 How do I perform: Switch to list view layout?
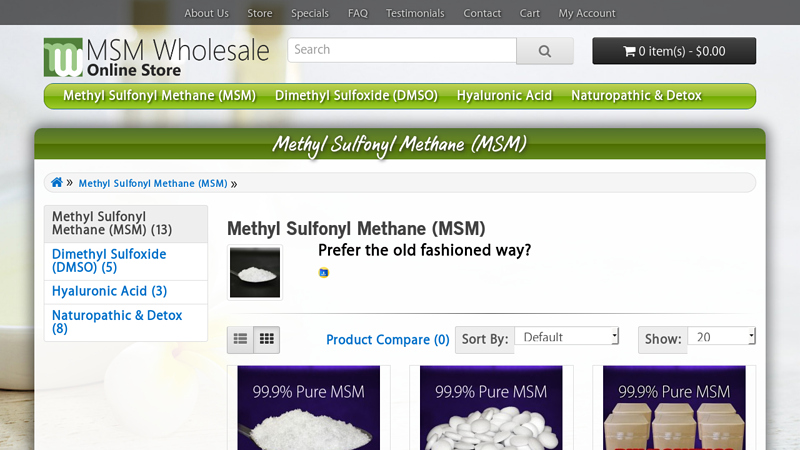(x=240, y=339)
